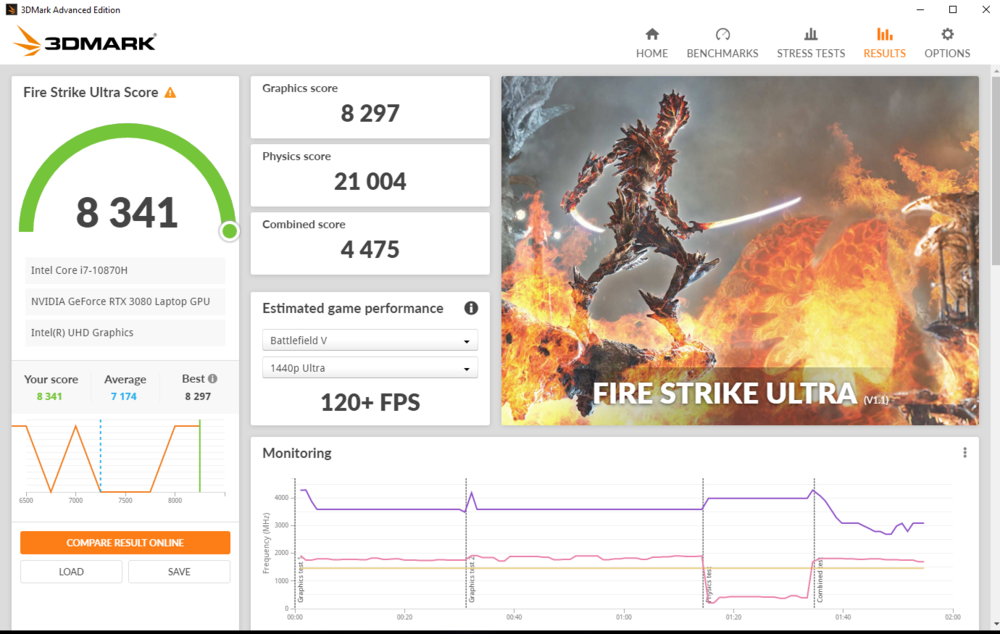Image resolution: width=1000 pixels, height=634 pixels.
Task: Click the Save button
Action: 179,572
